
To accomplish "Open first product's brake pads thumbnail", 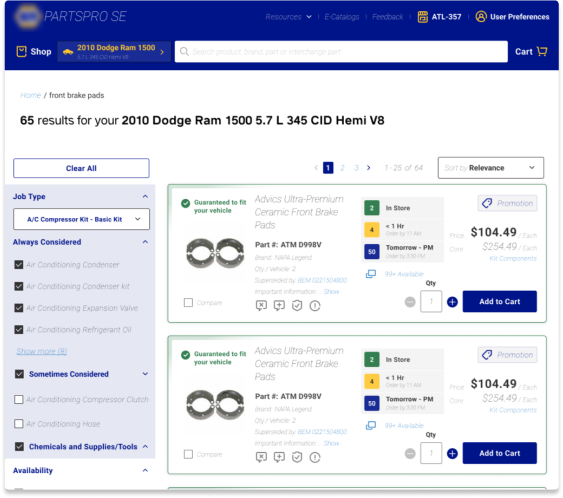I will [x=214, y=253].
